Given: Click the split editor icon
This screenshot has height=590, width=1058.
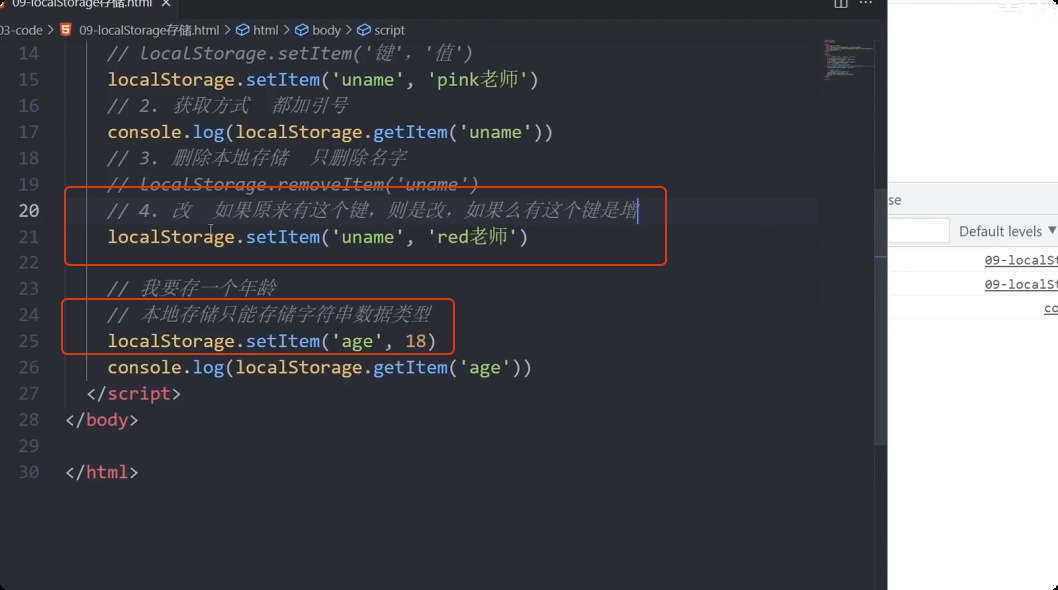Looking at the screenshot, I should point(841,3).
